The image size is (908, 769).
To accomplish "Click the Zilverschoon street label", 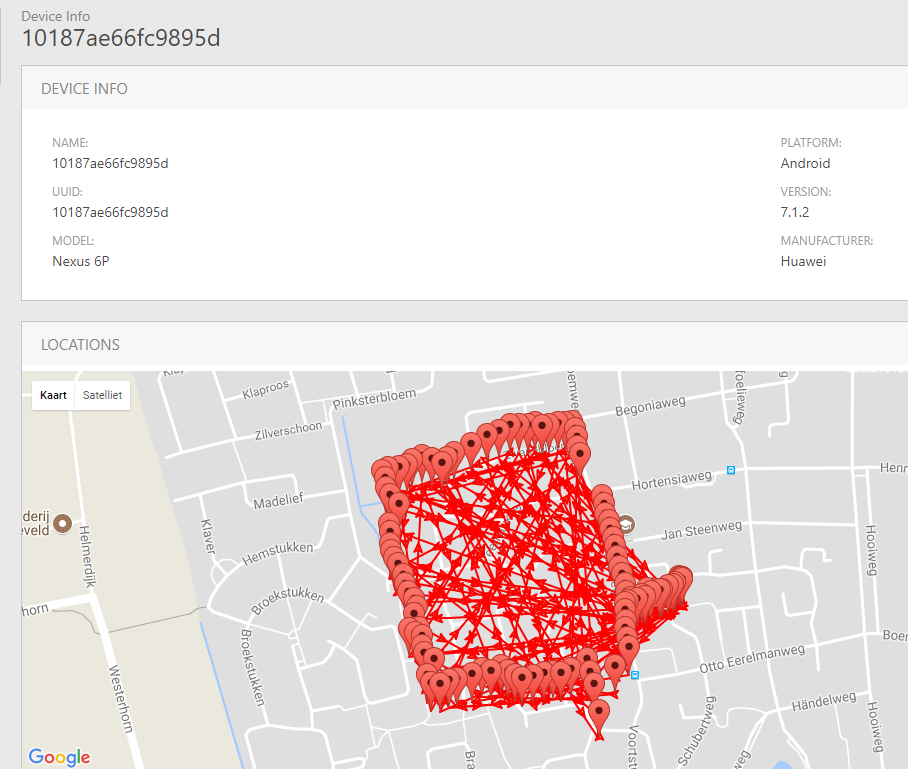I will [288, 430].
